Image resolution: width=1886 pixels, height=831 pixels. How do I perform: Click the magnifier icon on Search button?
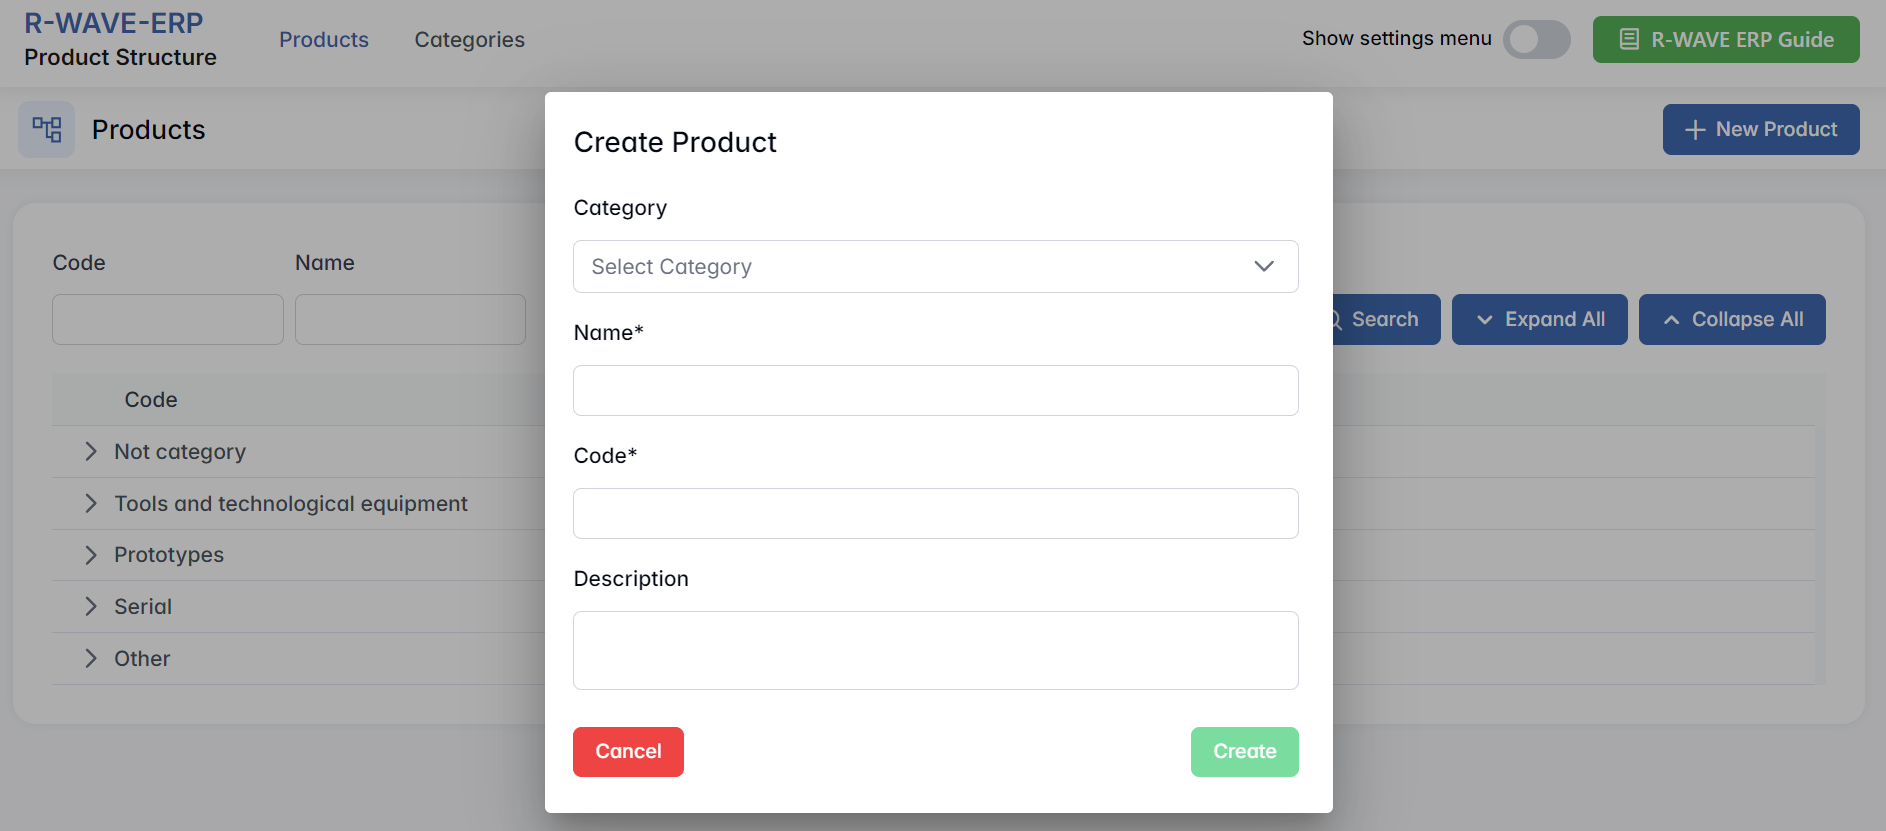tap(1337, 320)
